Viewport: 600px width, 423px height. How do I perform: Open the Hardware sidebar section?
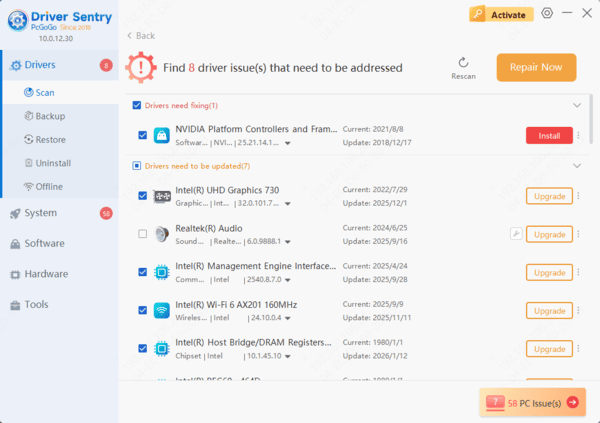(x=46, y=274)
